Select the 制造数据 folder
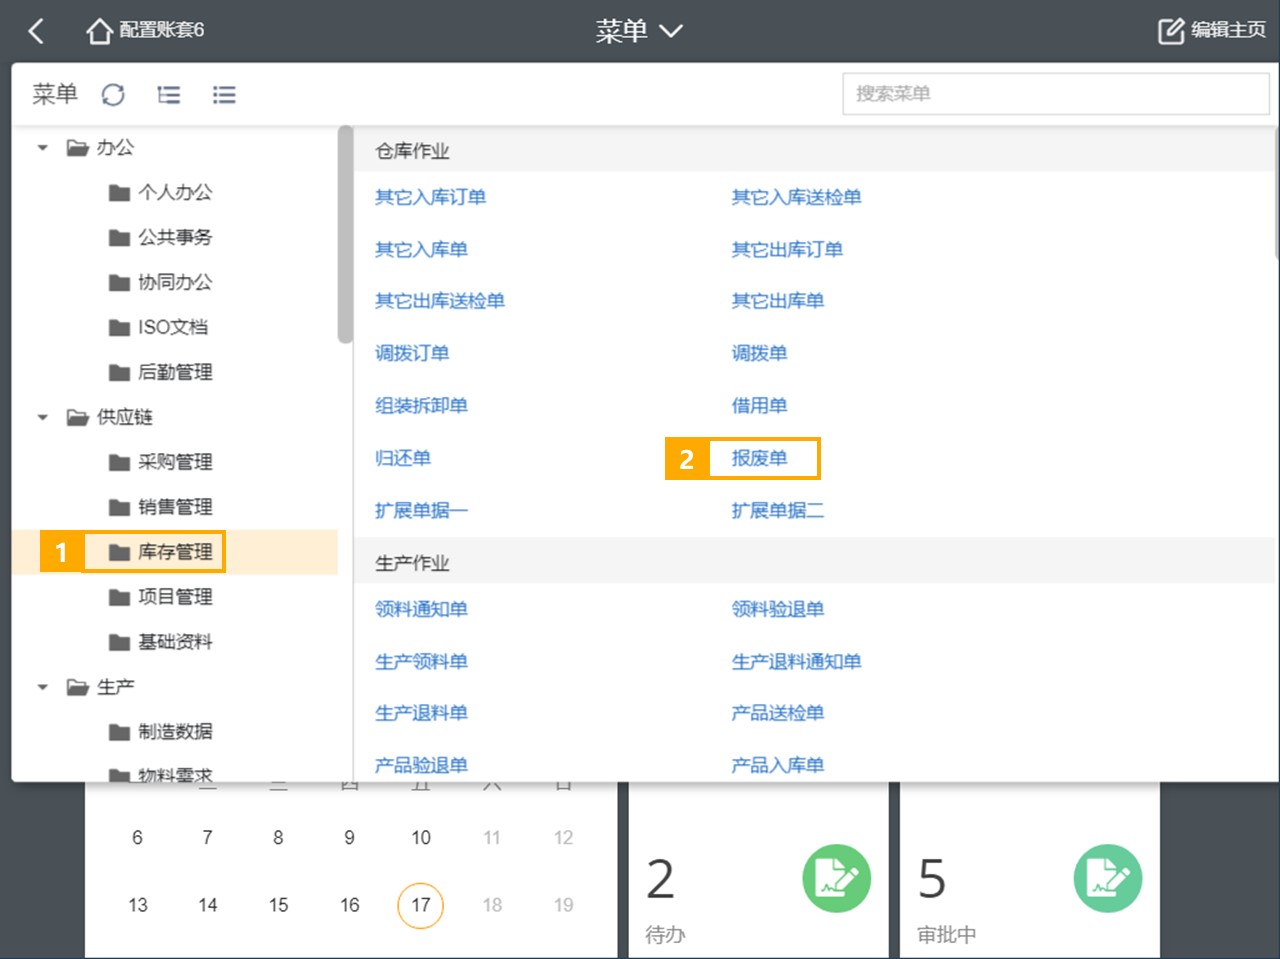1280x959 pixels. tap(160, 732)
